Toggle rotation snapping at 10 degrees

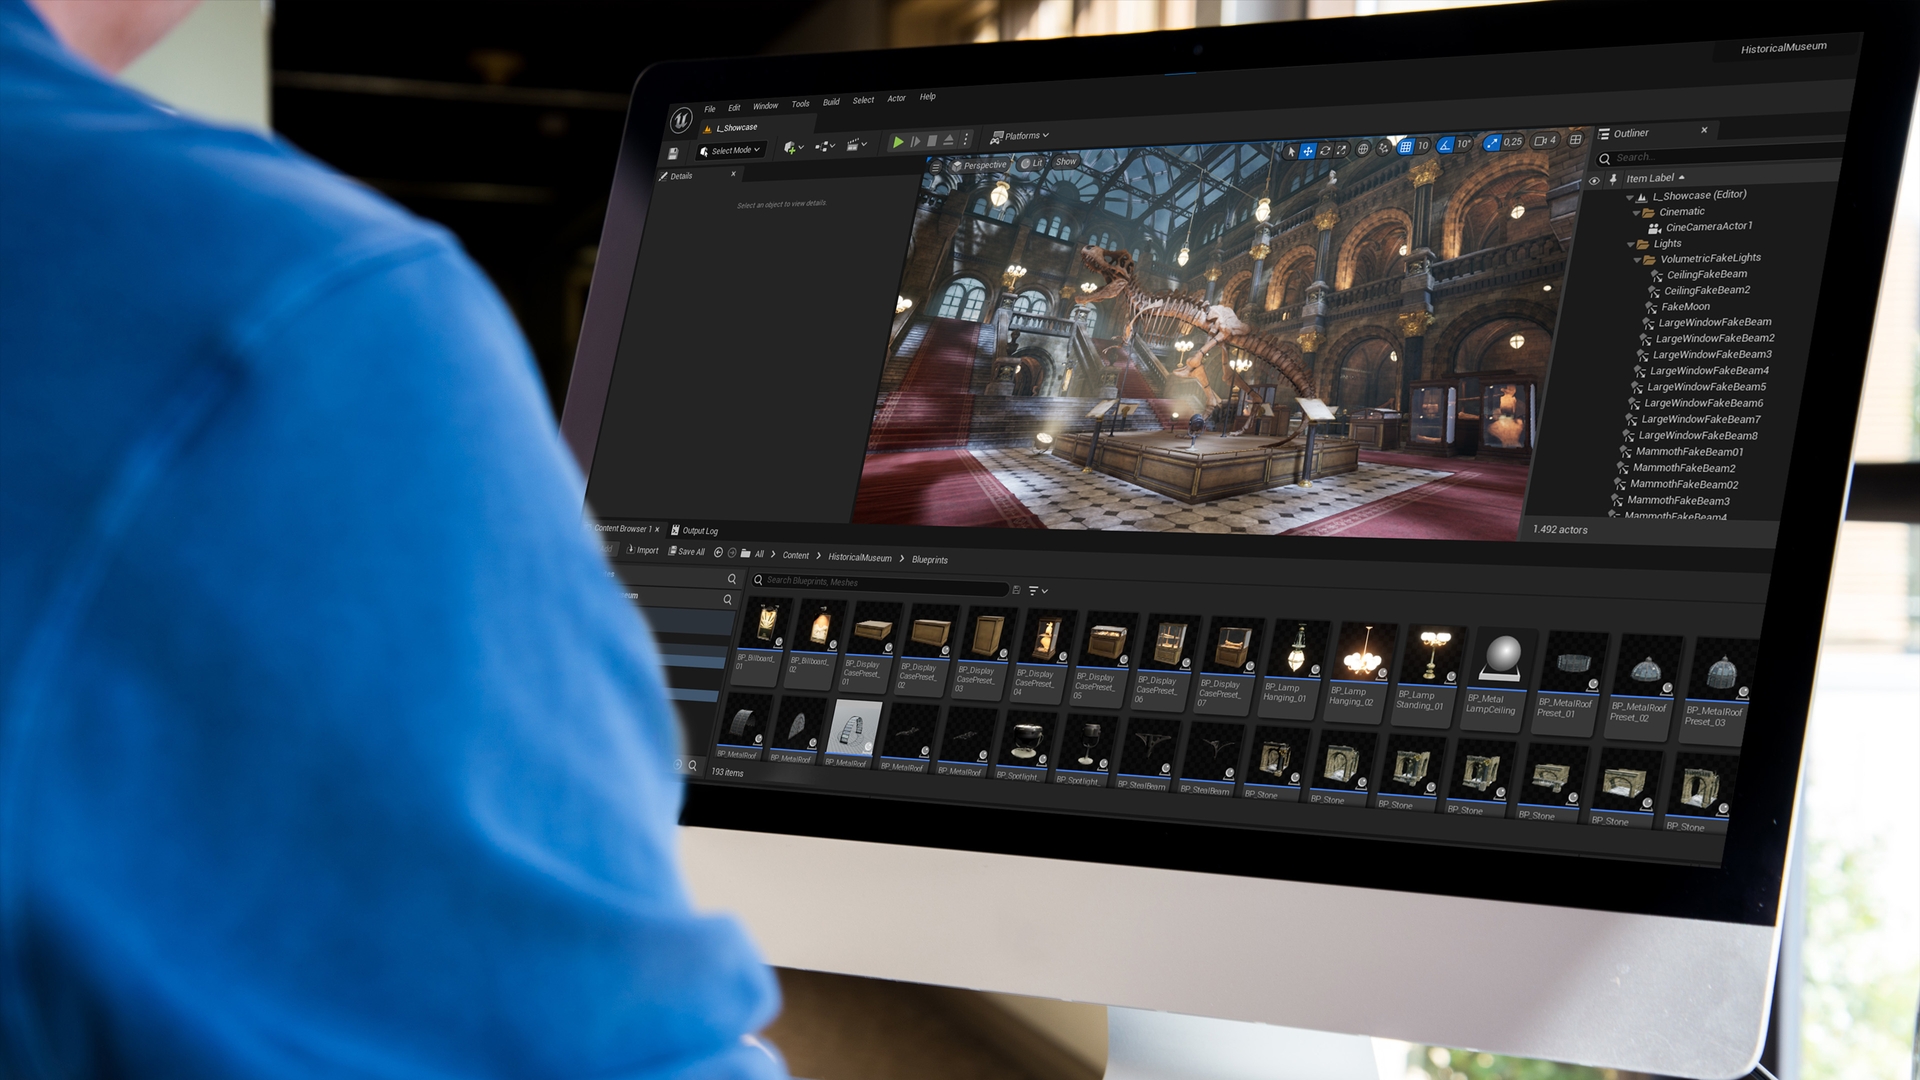[x=1445, y=146]
